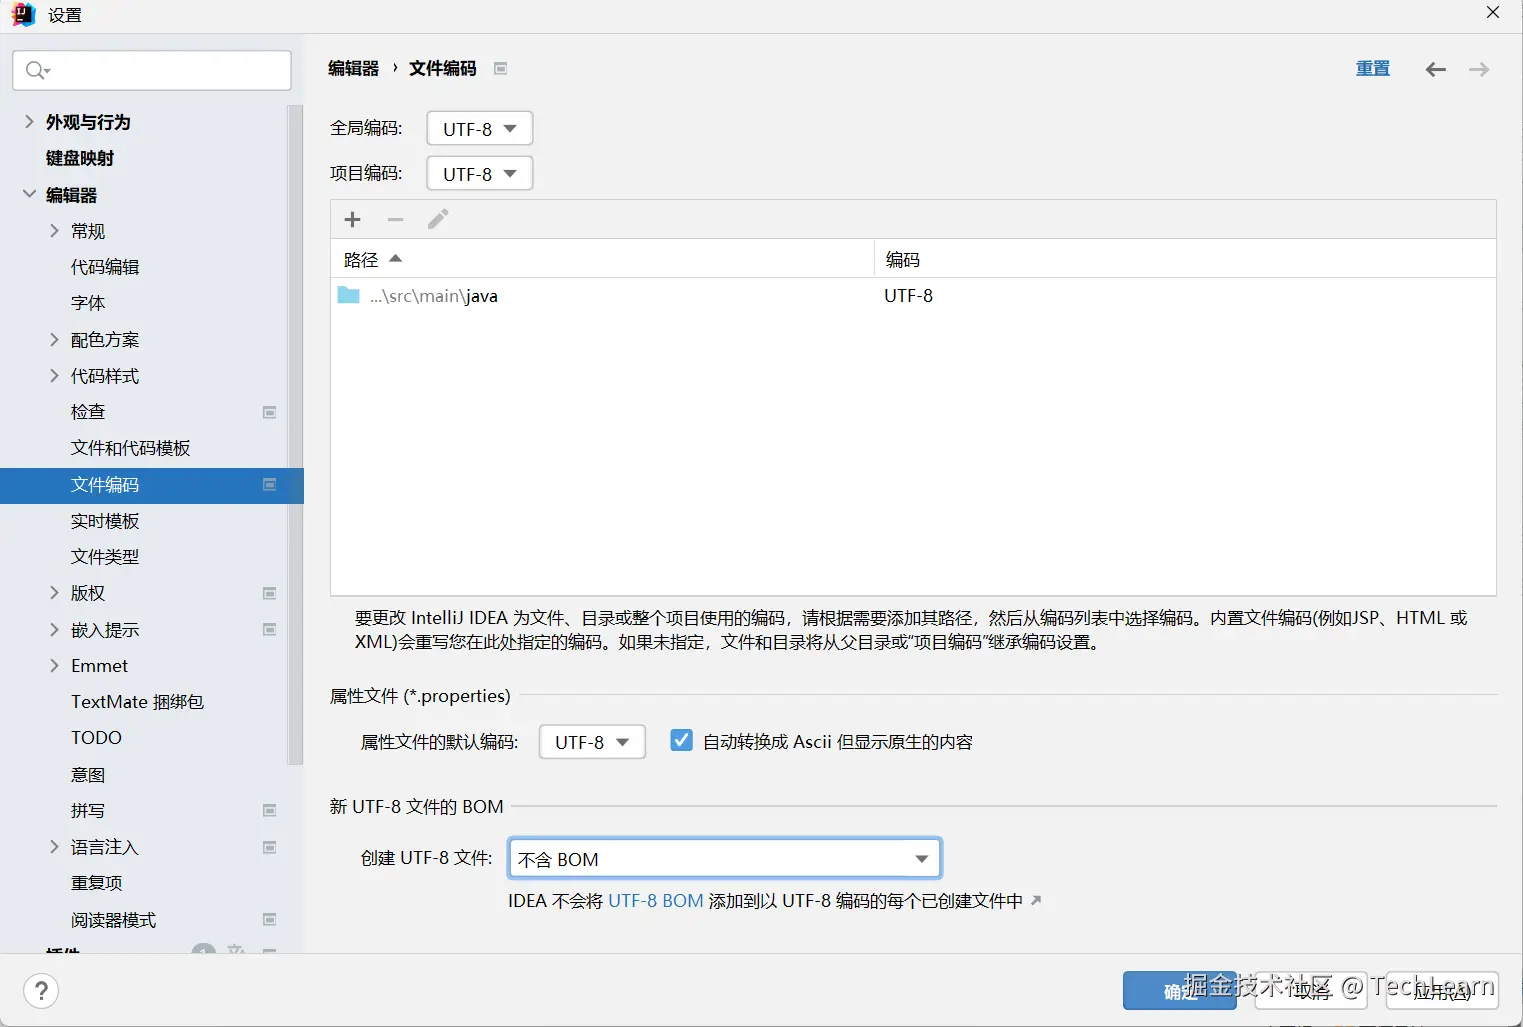Click the src\main\java folder icon

348,295
